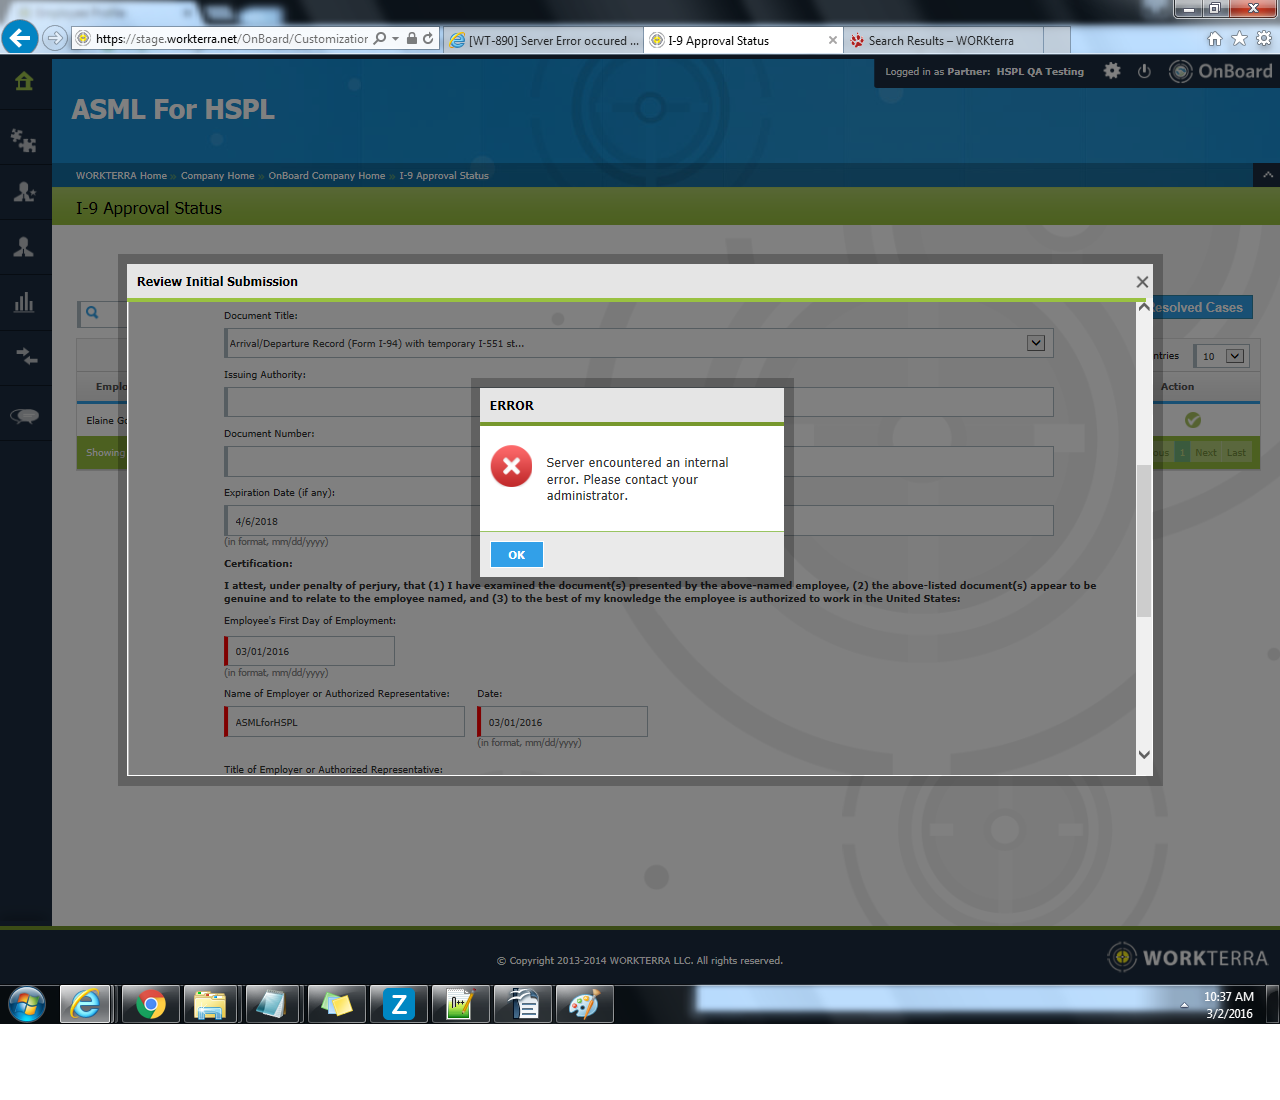Click the settings gear in the header
The width and height of the screenshot is (1280, 1100).
point(1112,71)
